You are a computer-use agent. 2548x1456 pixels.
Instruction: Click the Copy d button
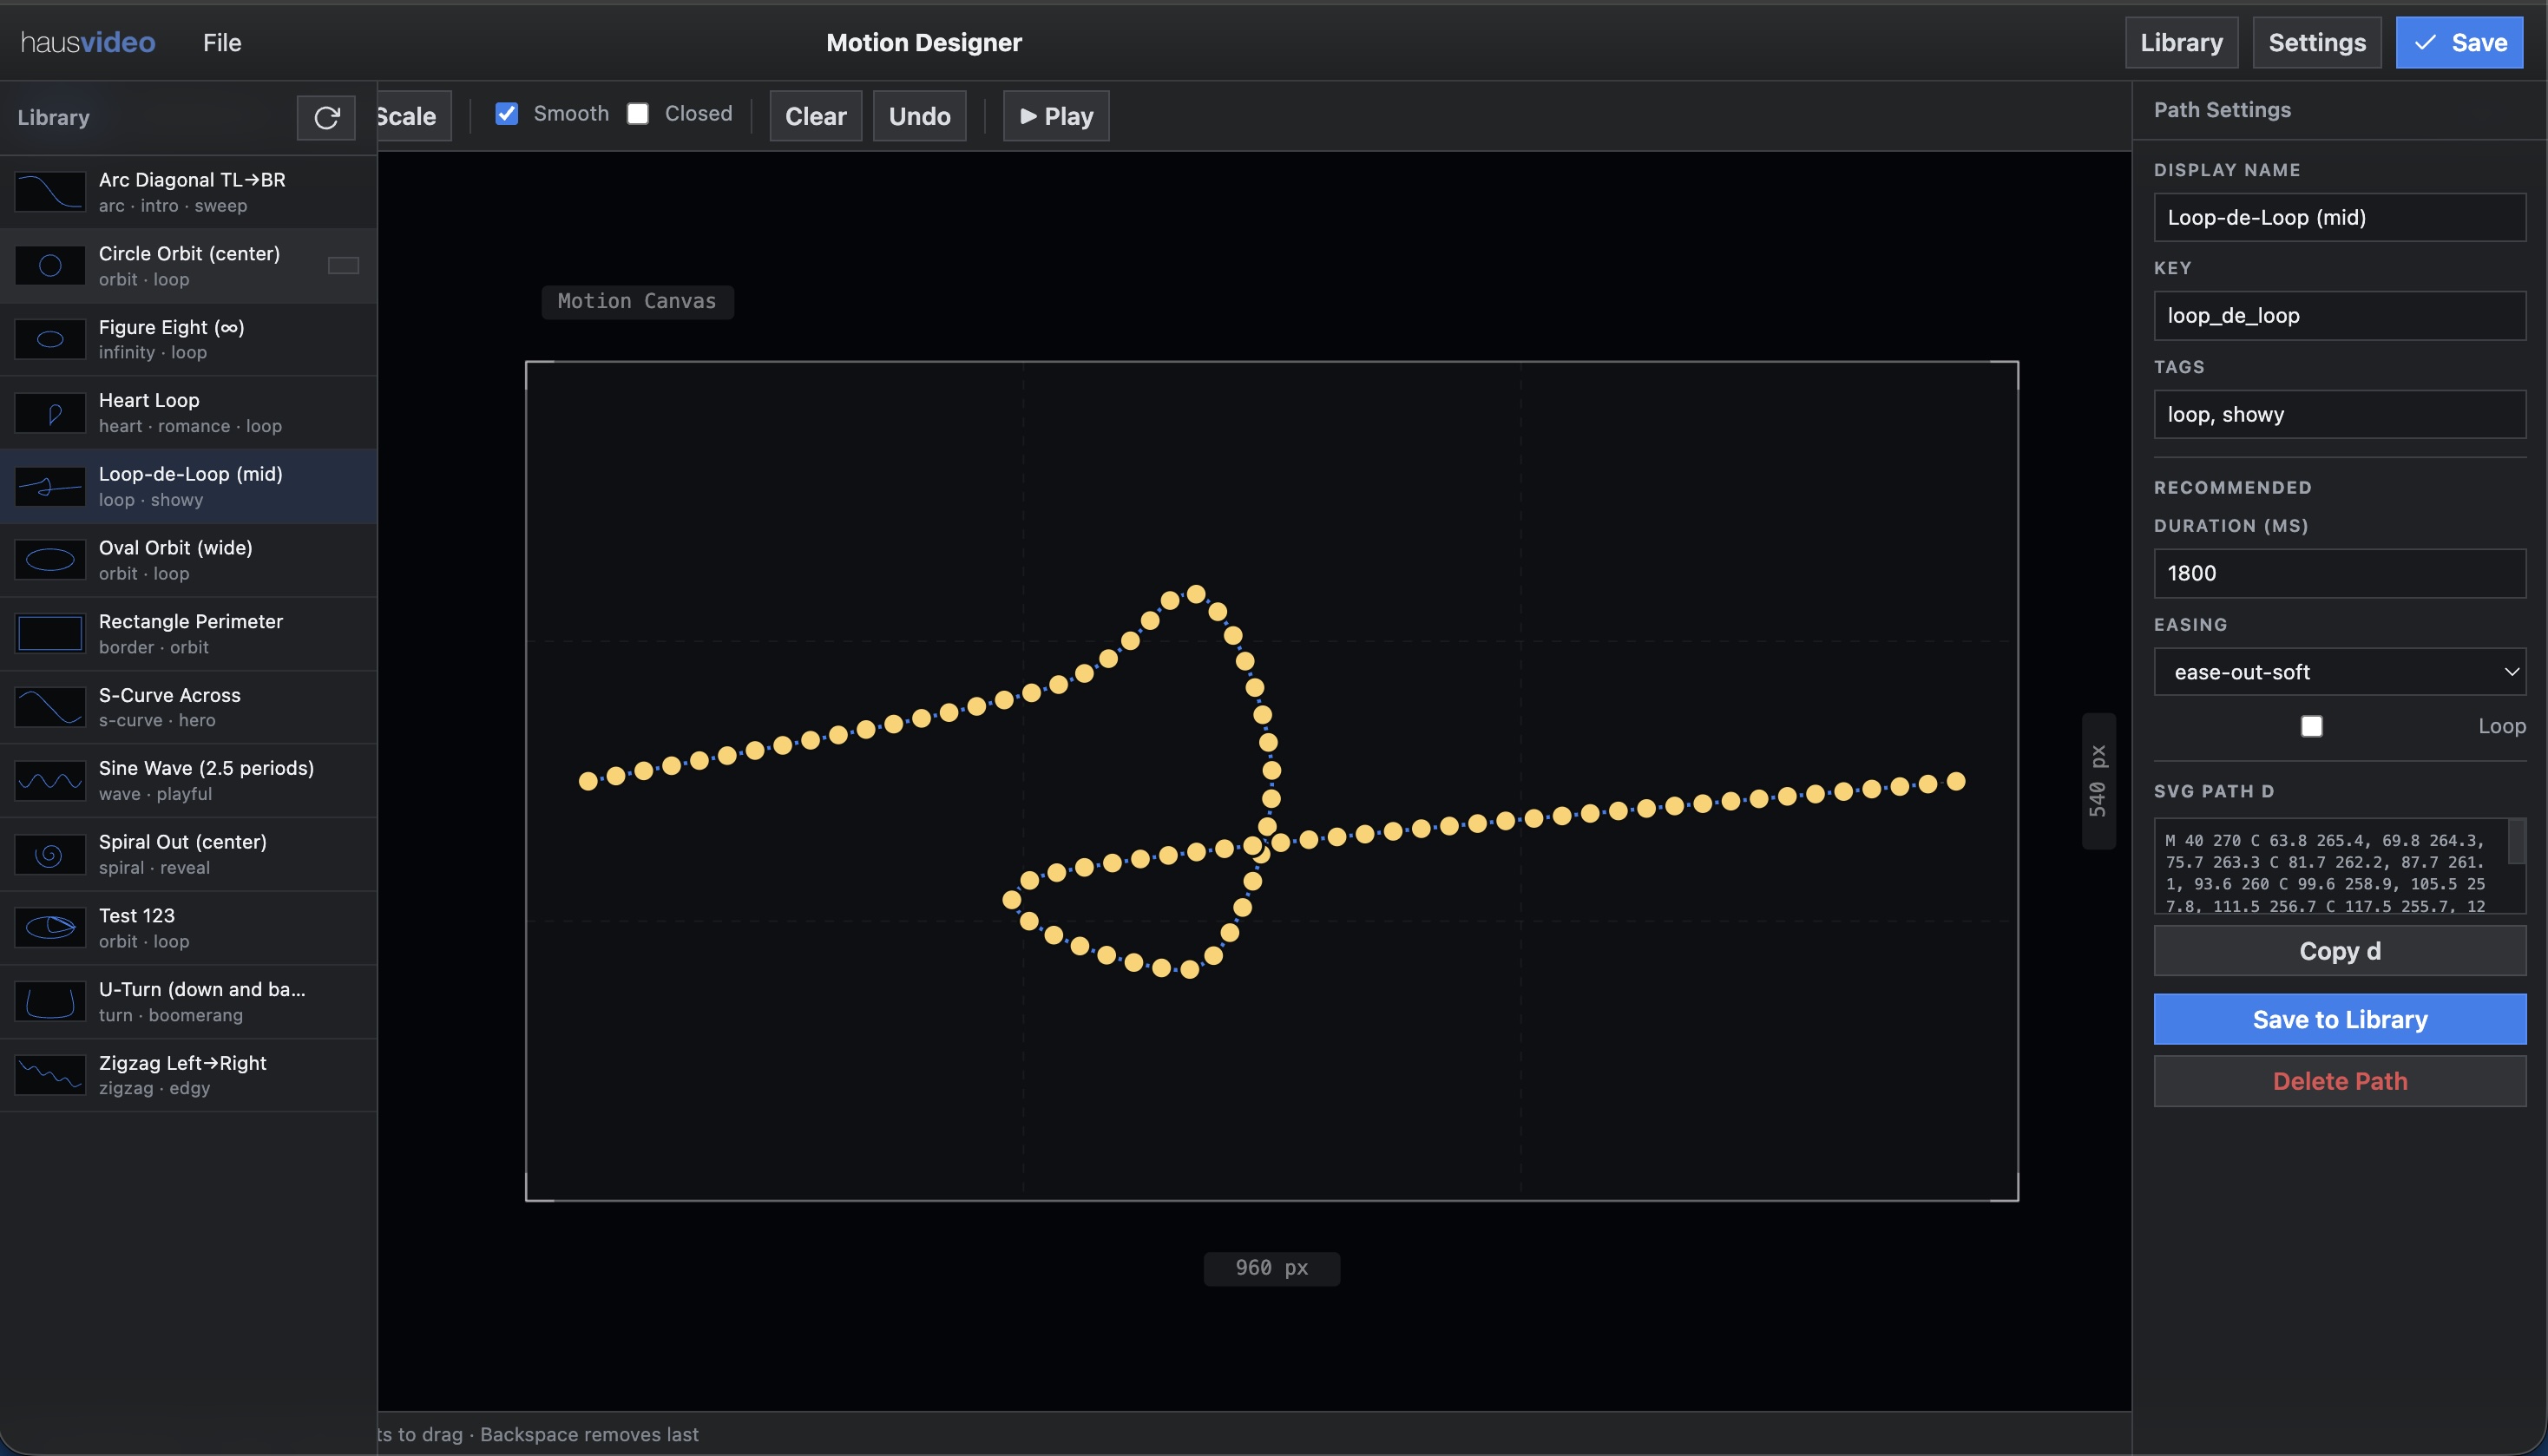2339,951
